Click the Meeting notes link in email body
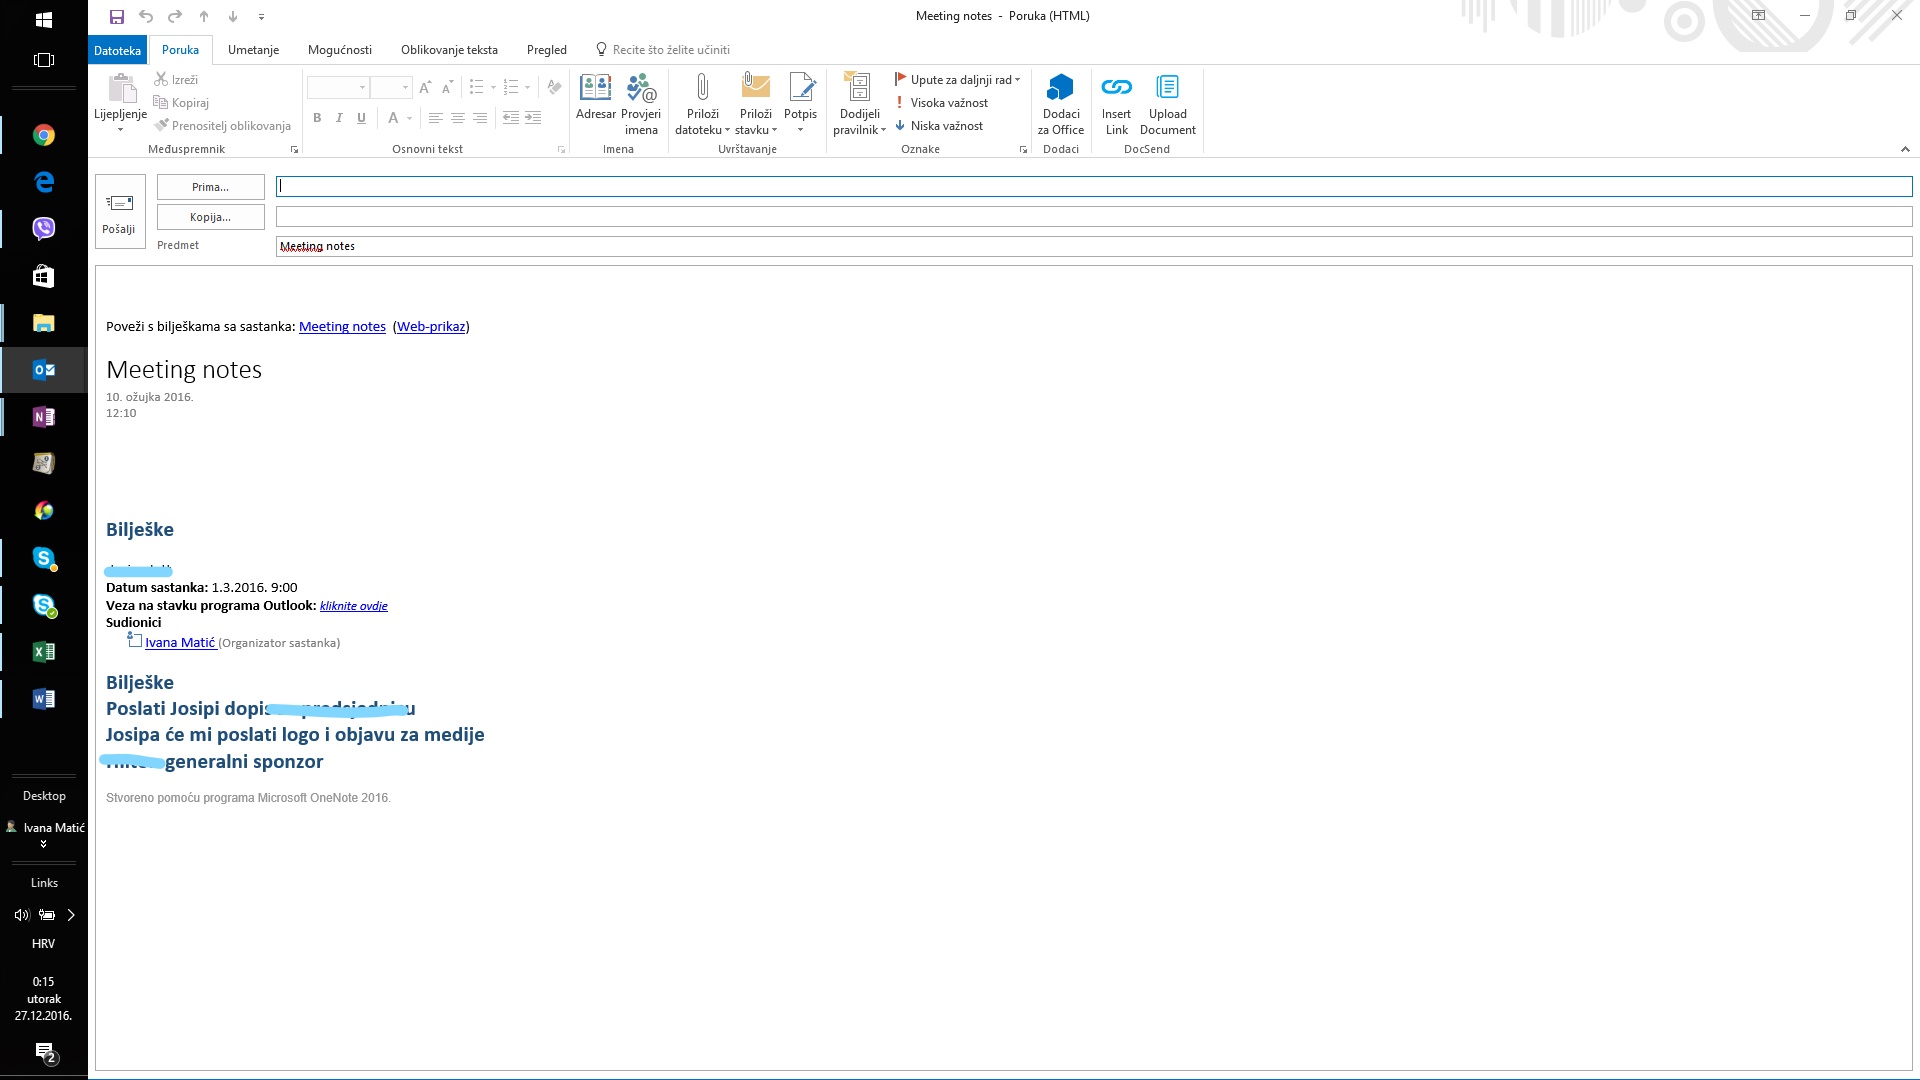Screen dimensions: 1920x1080 (x=340, y=326)
